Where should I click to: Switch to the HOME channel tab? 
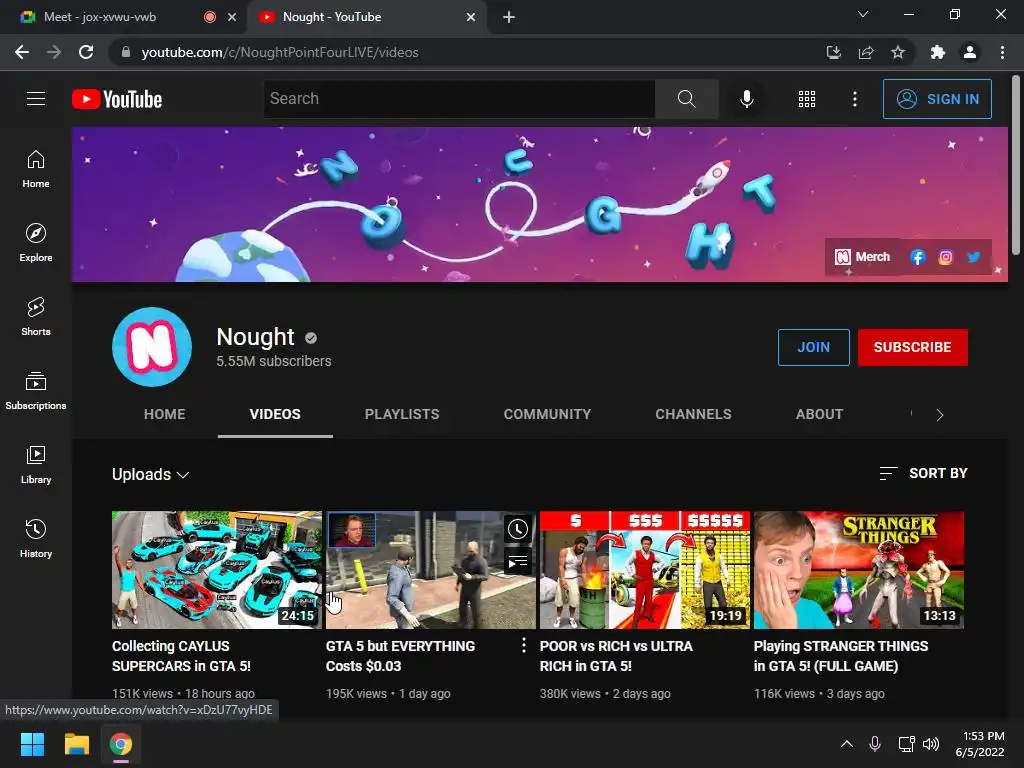165,414
